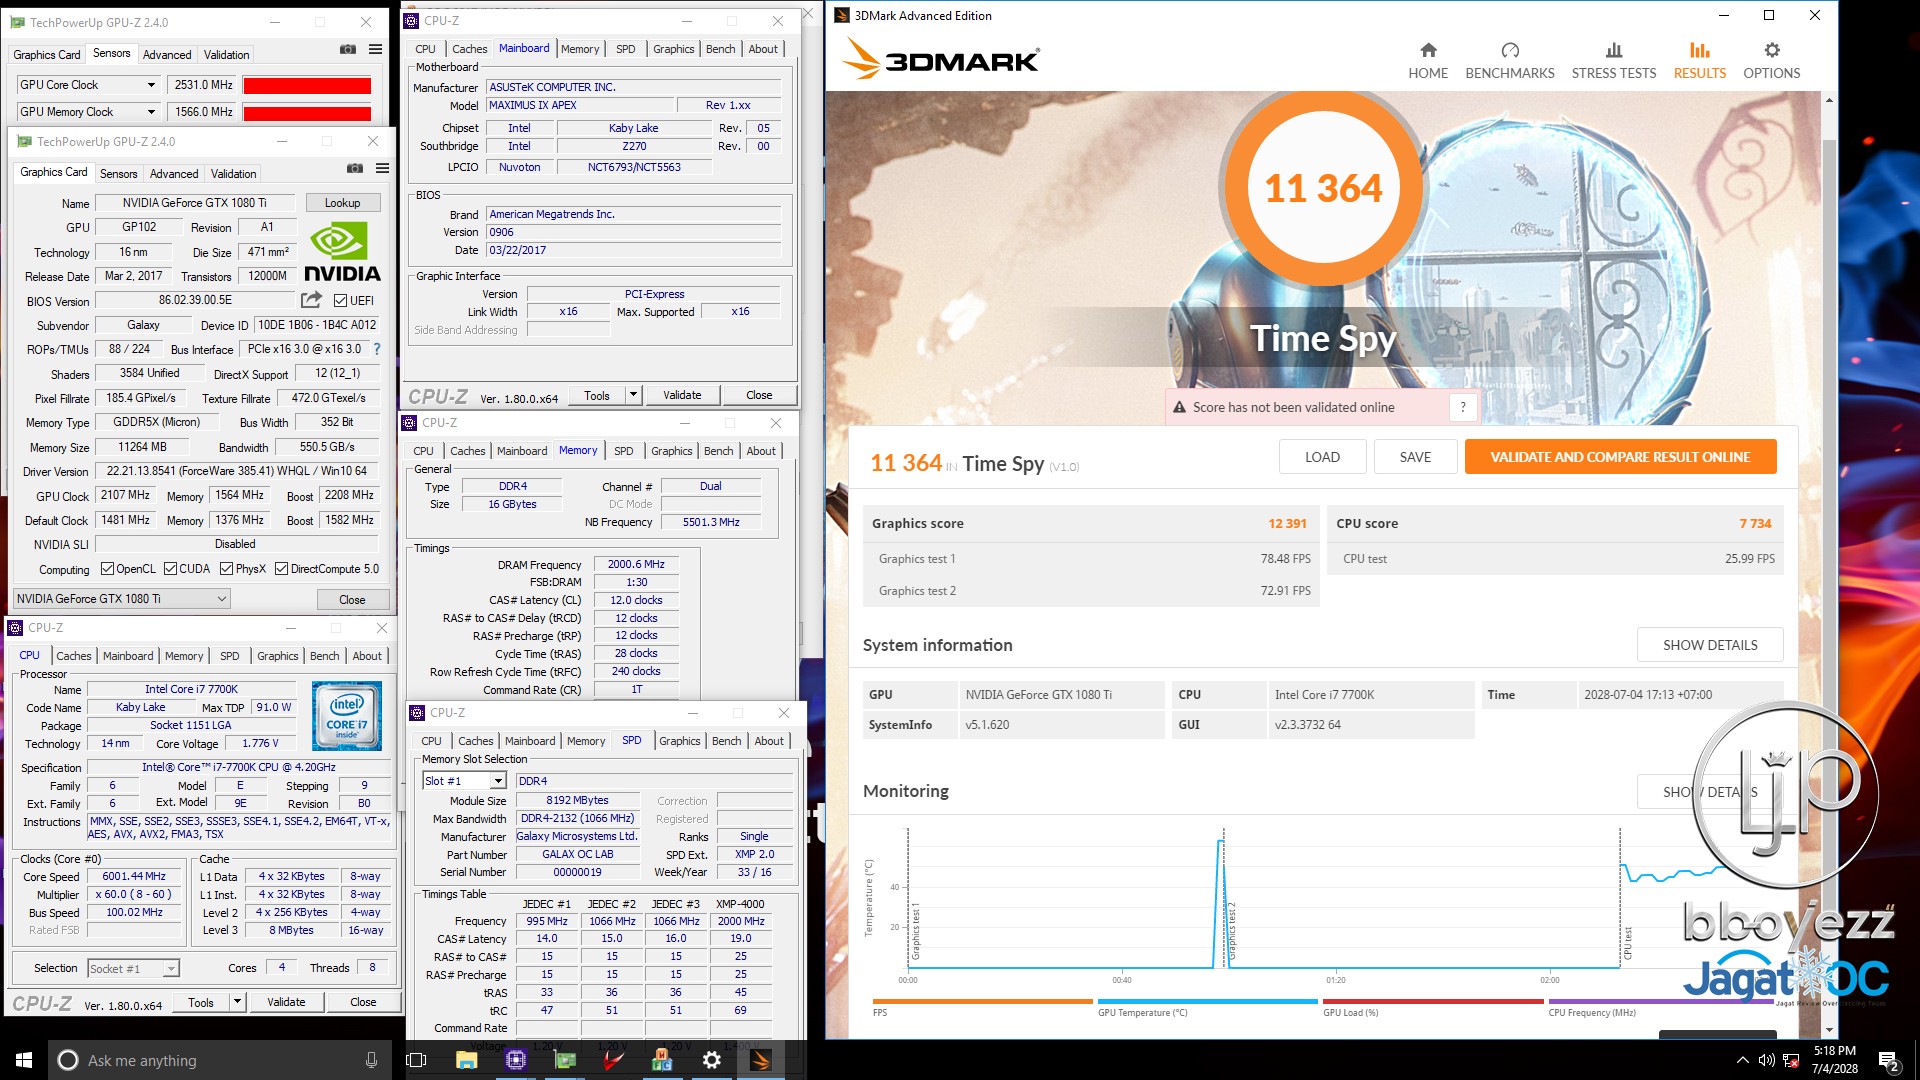Click the LOAD button in 3DMark
Image resolution: width=1920 pixels, height=1080 pixels.
point(1322,457)
